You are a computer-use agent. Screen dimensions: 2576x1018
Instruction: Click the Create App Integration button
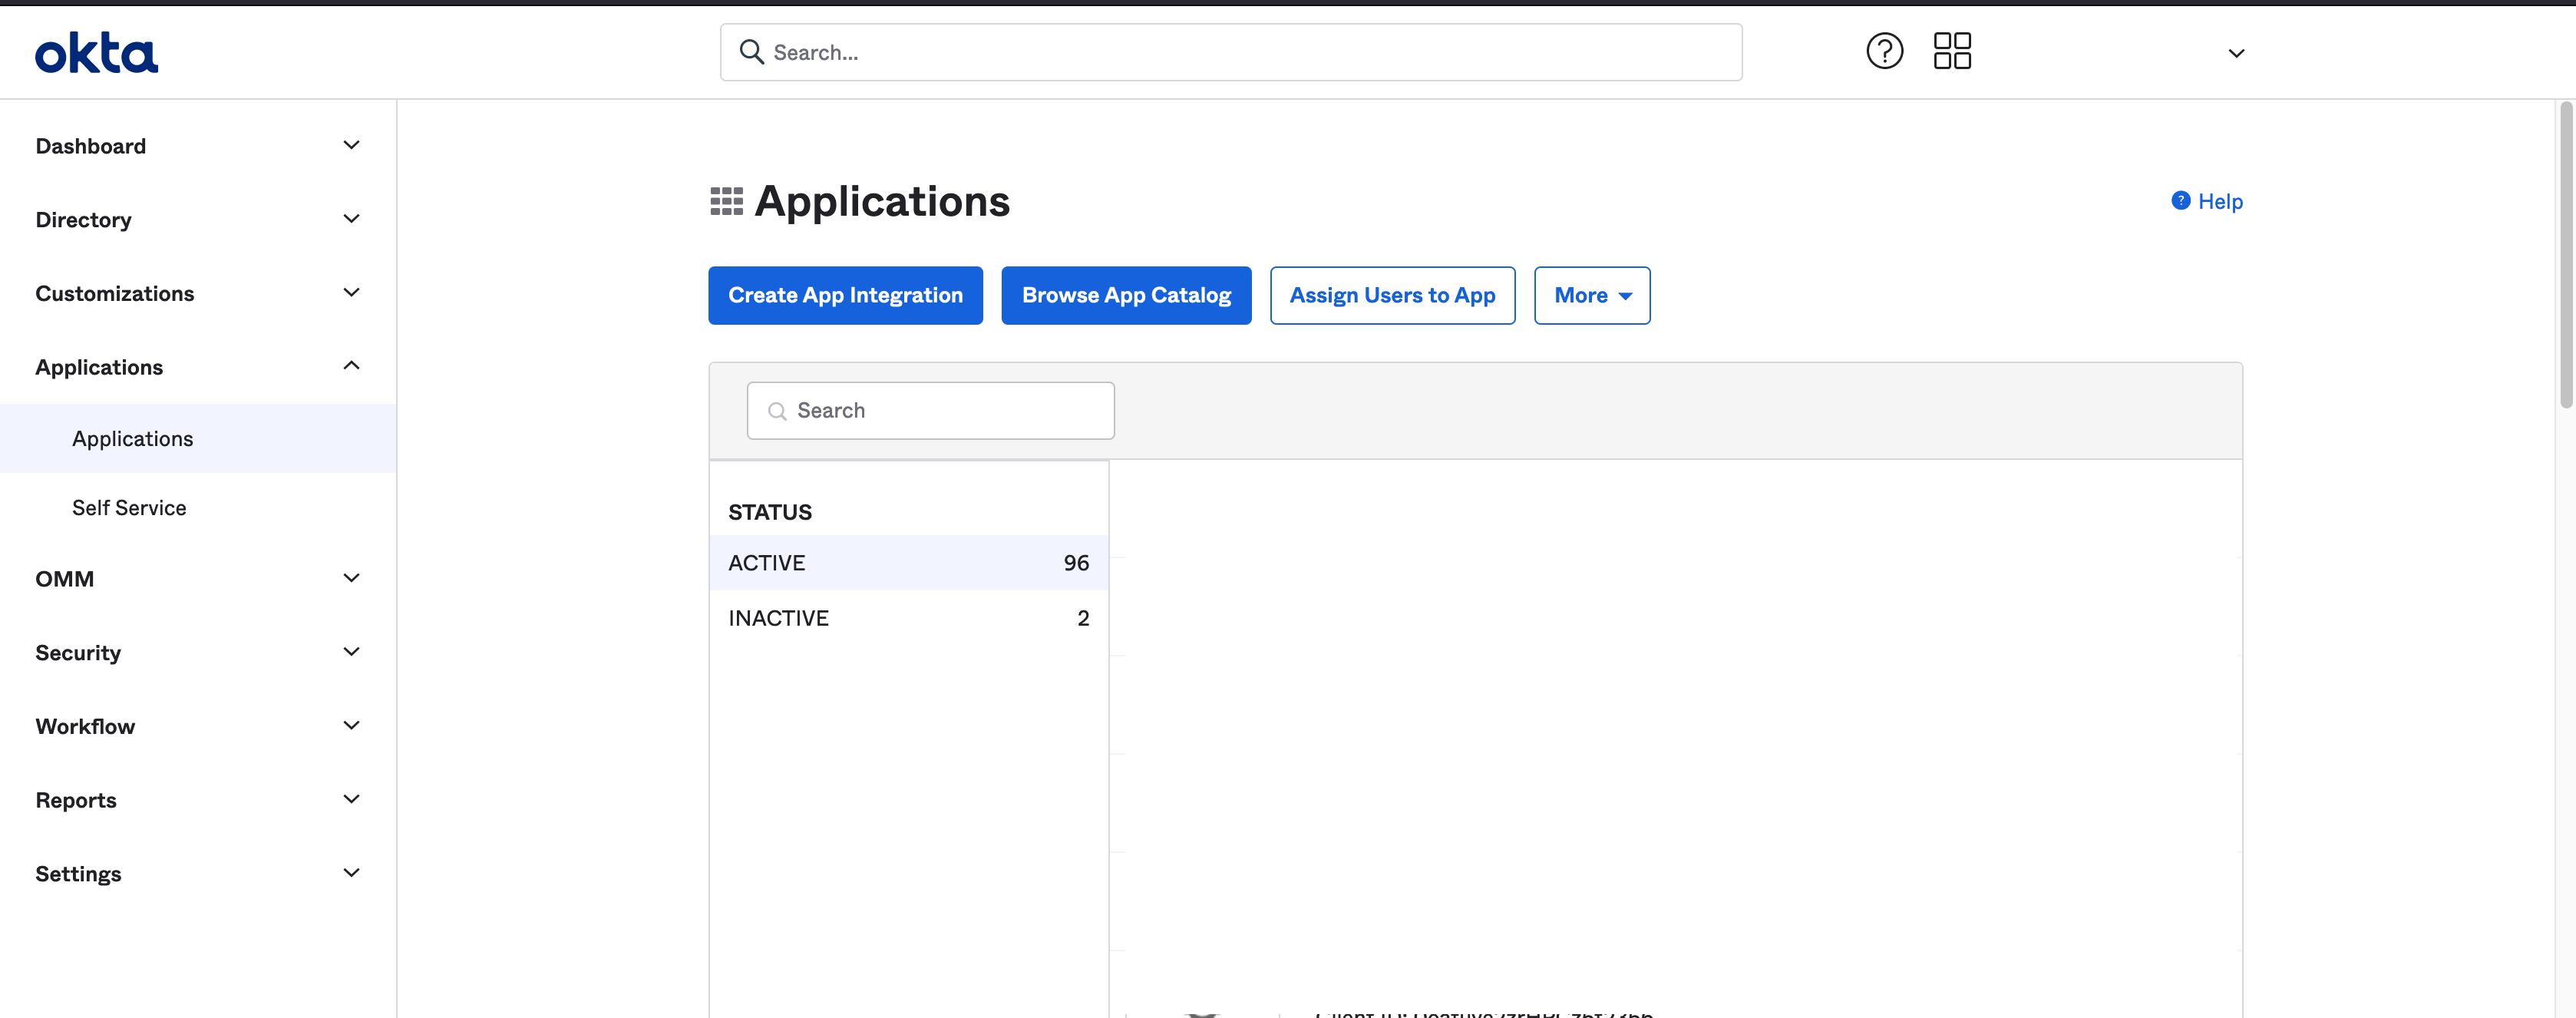(x=845, y=295)
